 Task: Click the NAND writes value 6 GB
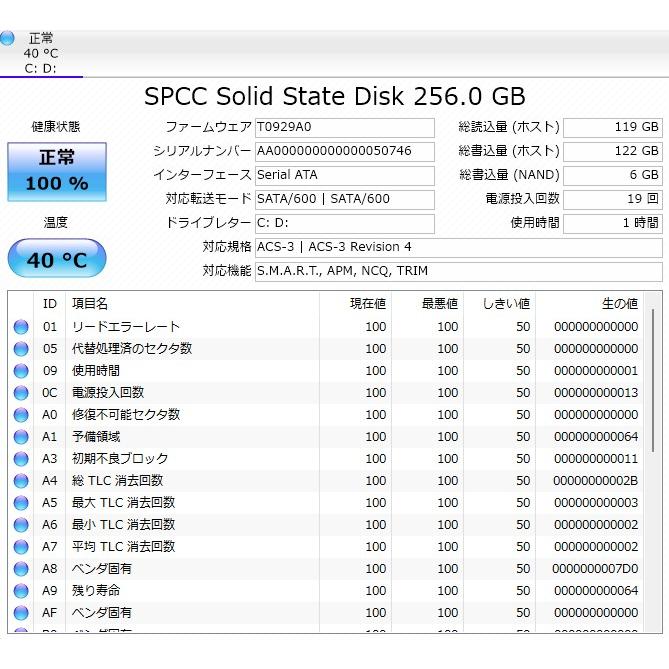pyautogui.click(x=613, y=175)
